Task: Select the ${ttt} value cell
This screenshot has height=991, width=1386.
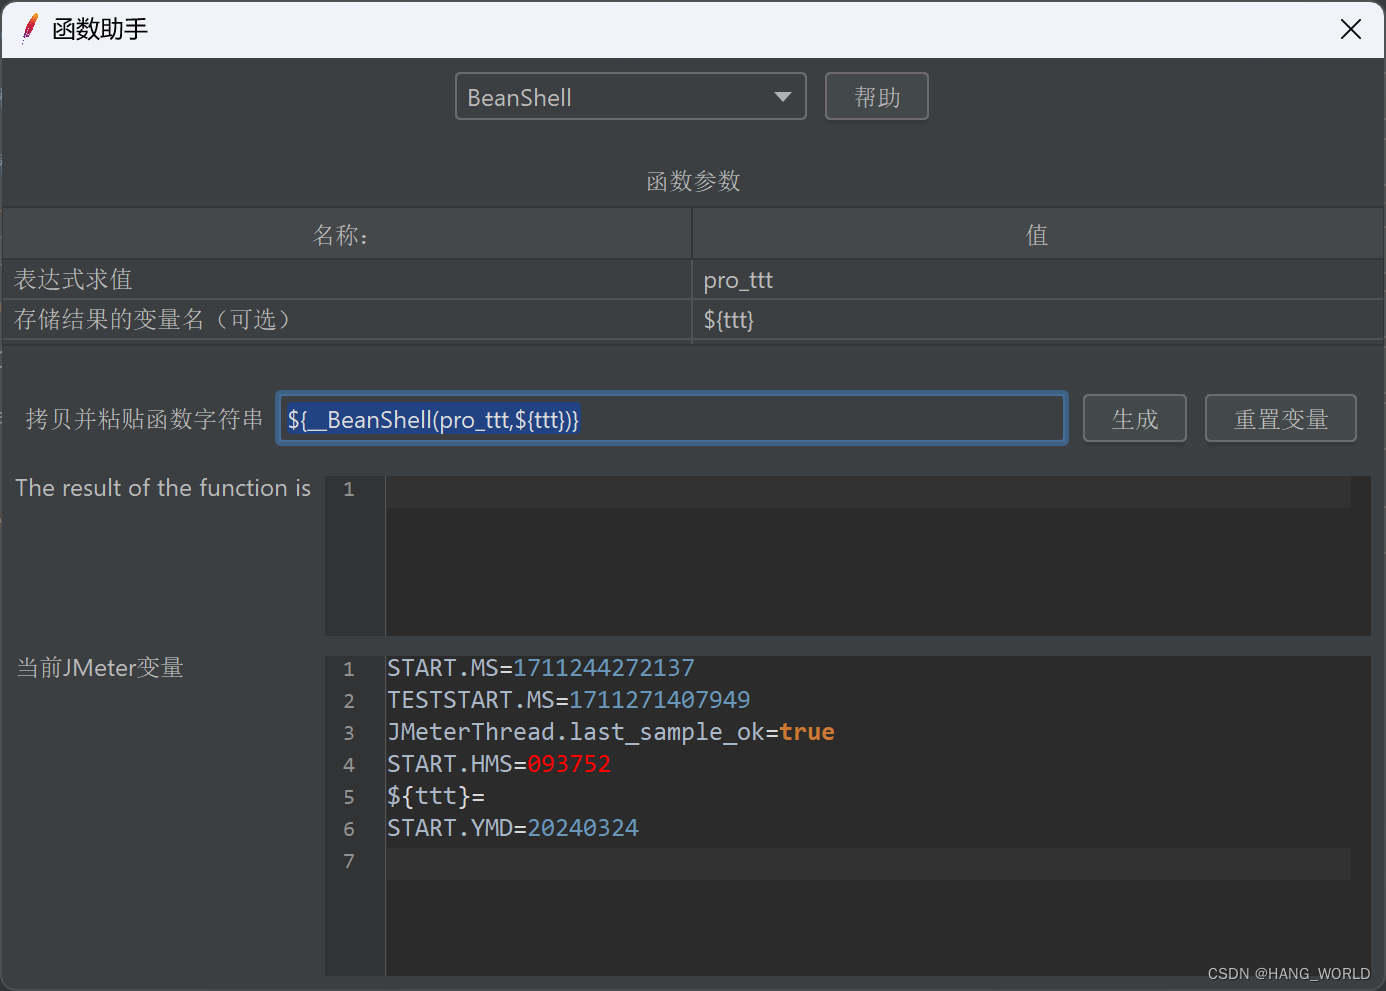Action: click(1038, 320)
